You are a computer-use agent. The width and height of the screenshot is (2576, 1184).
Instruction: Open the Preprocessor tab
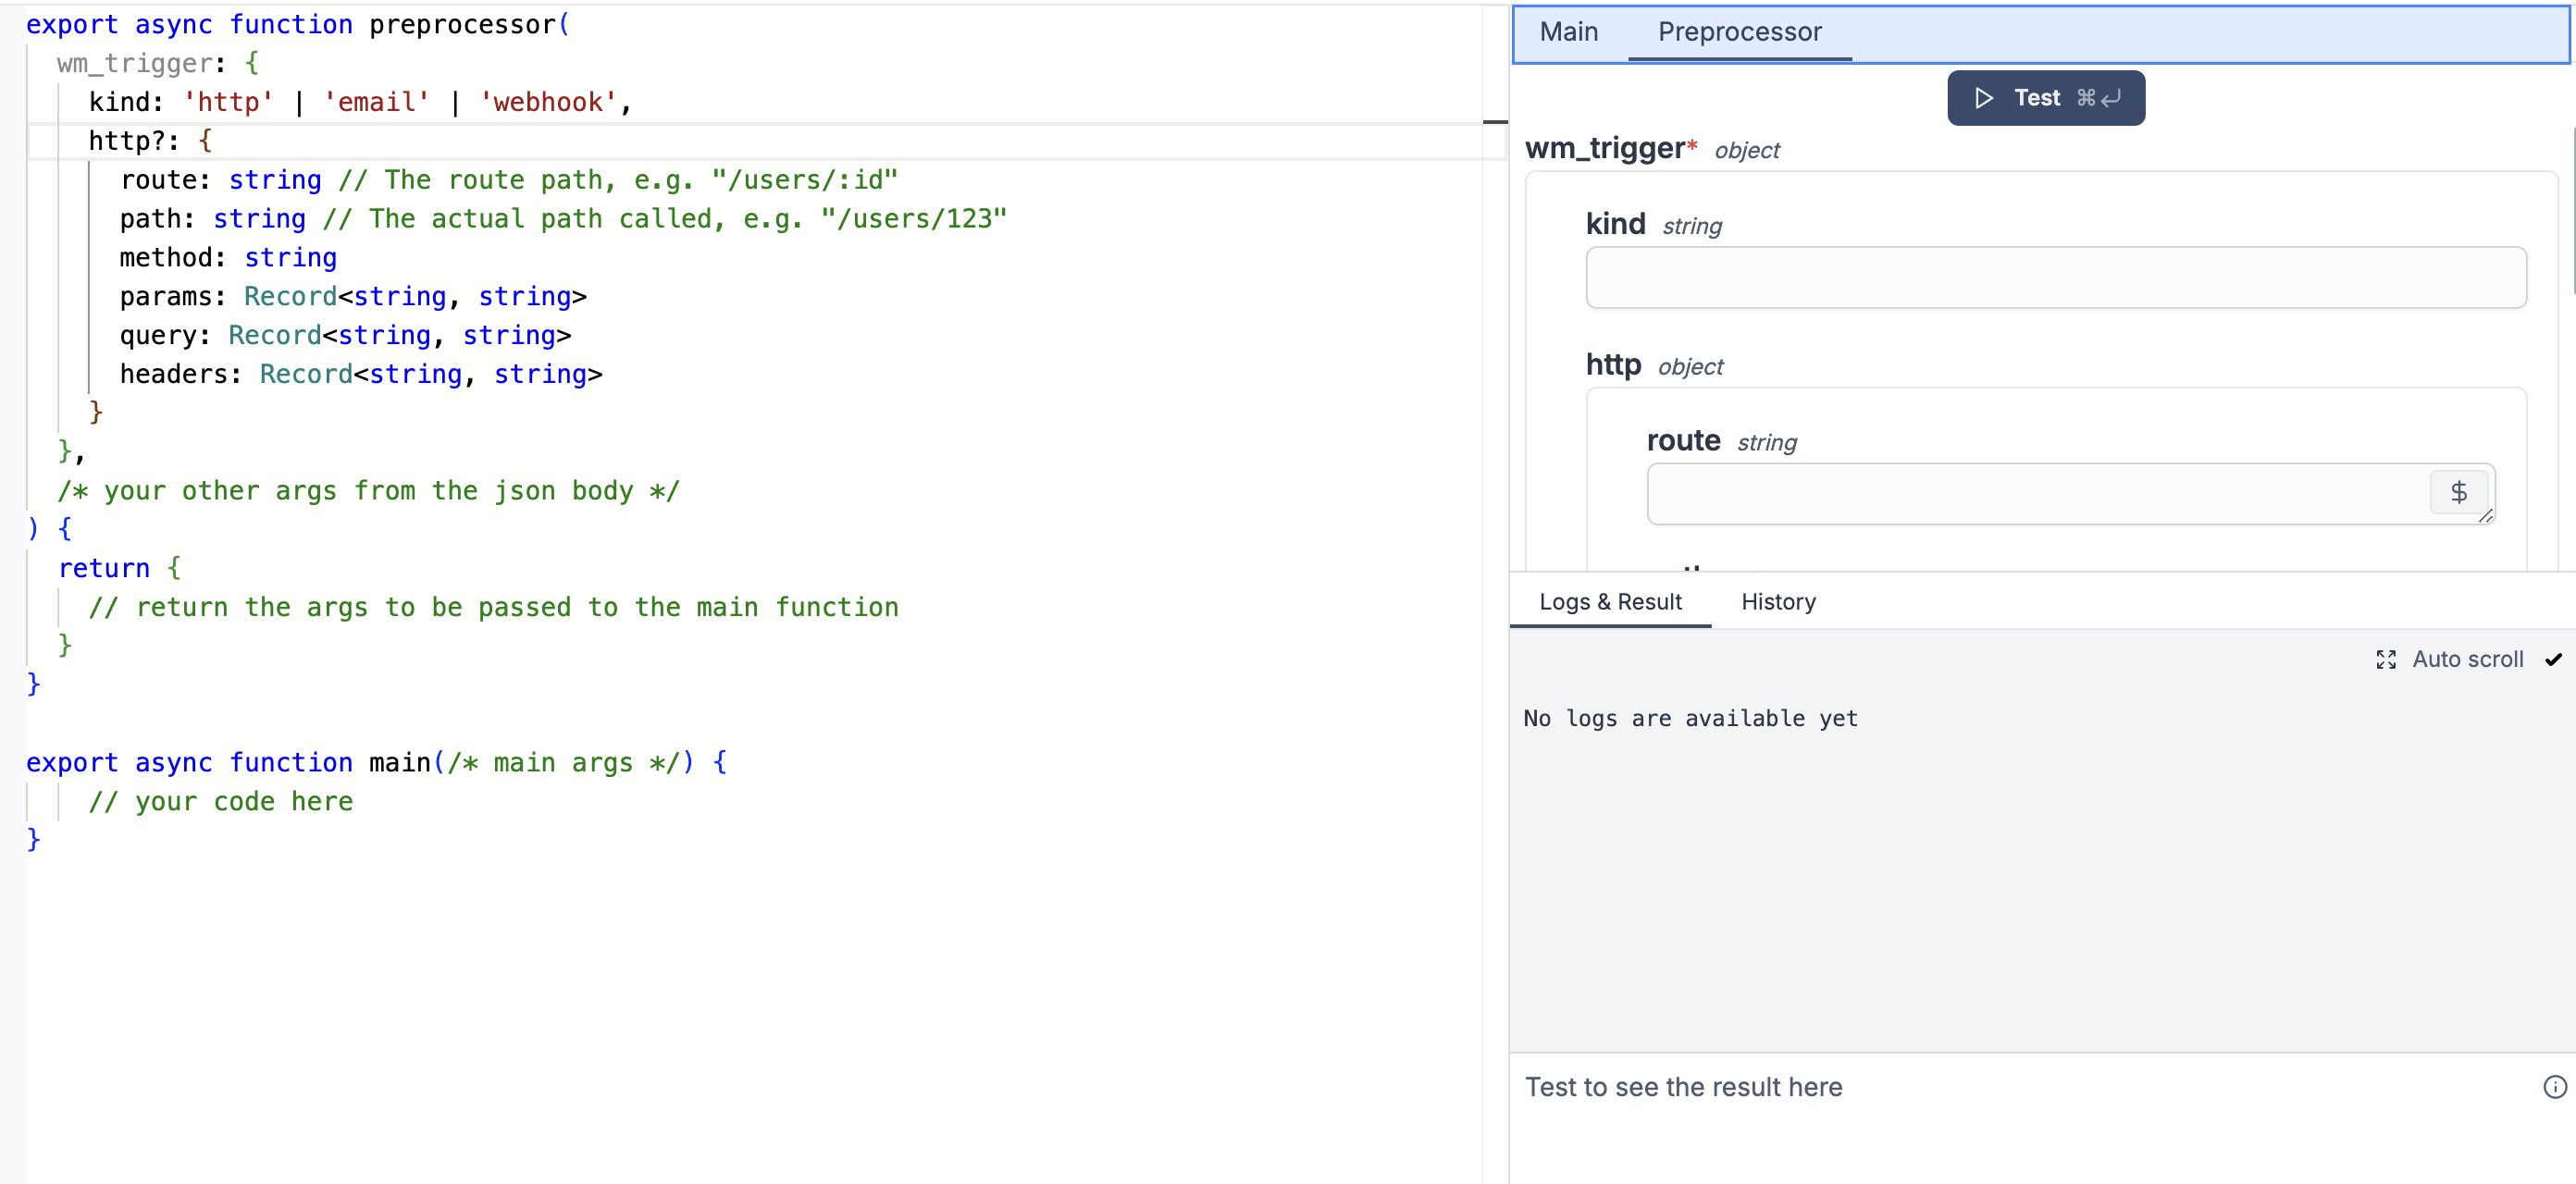(1740, 31)
